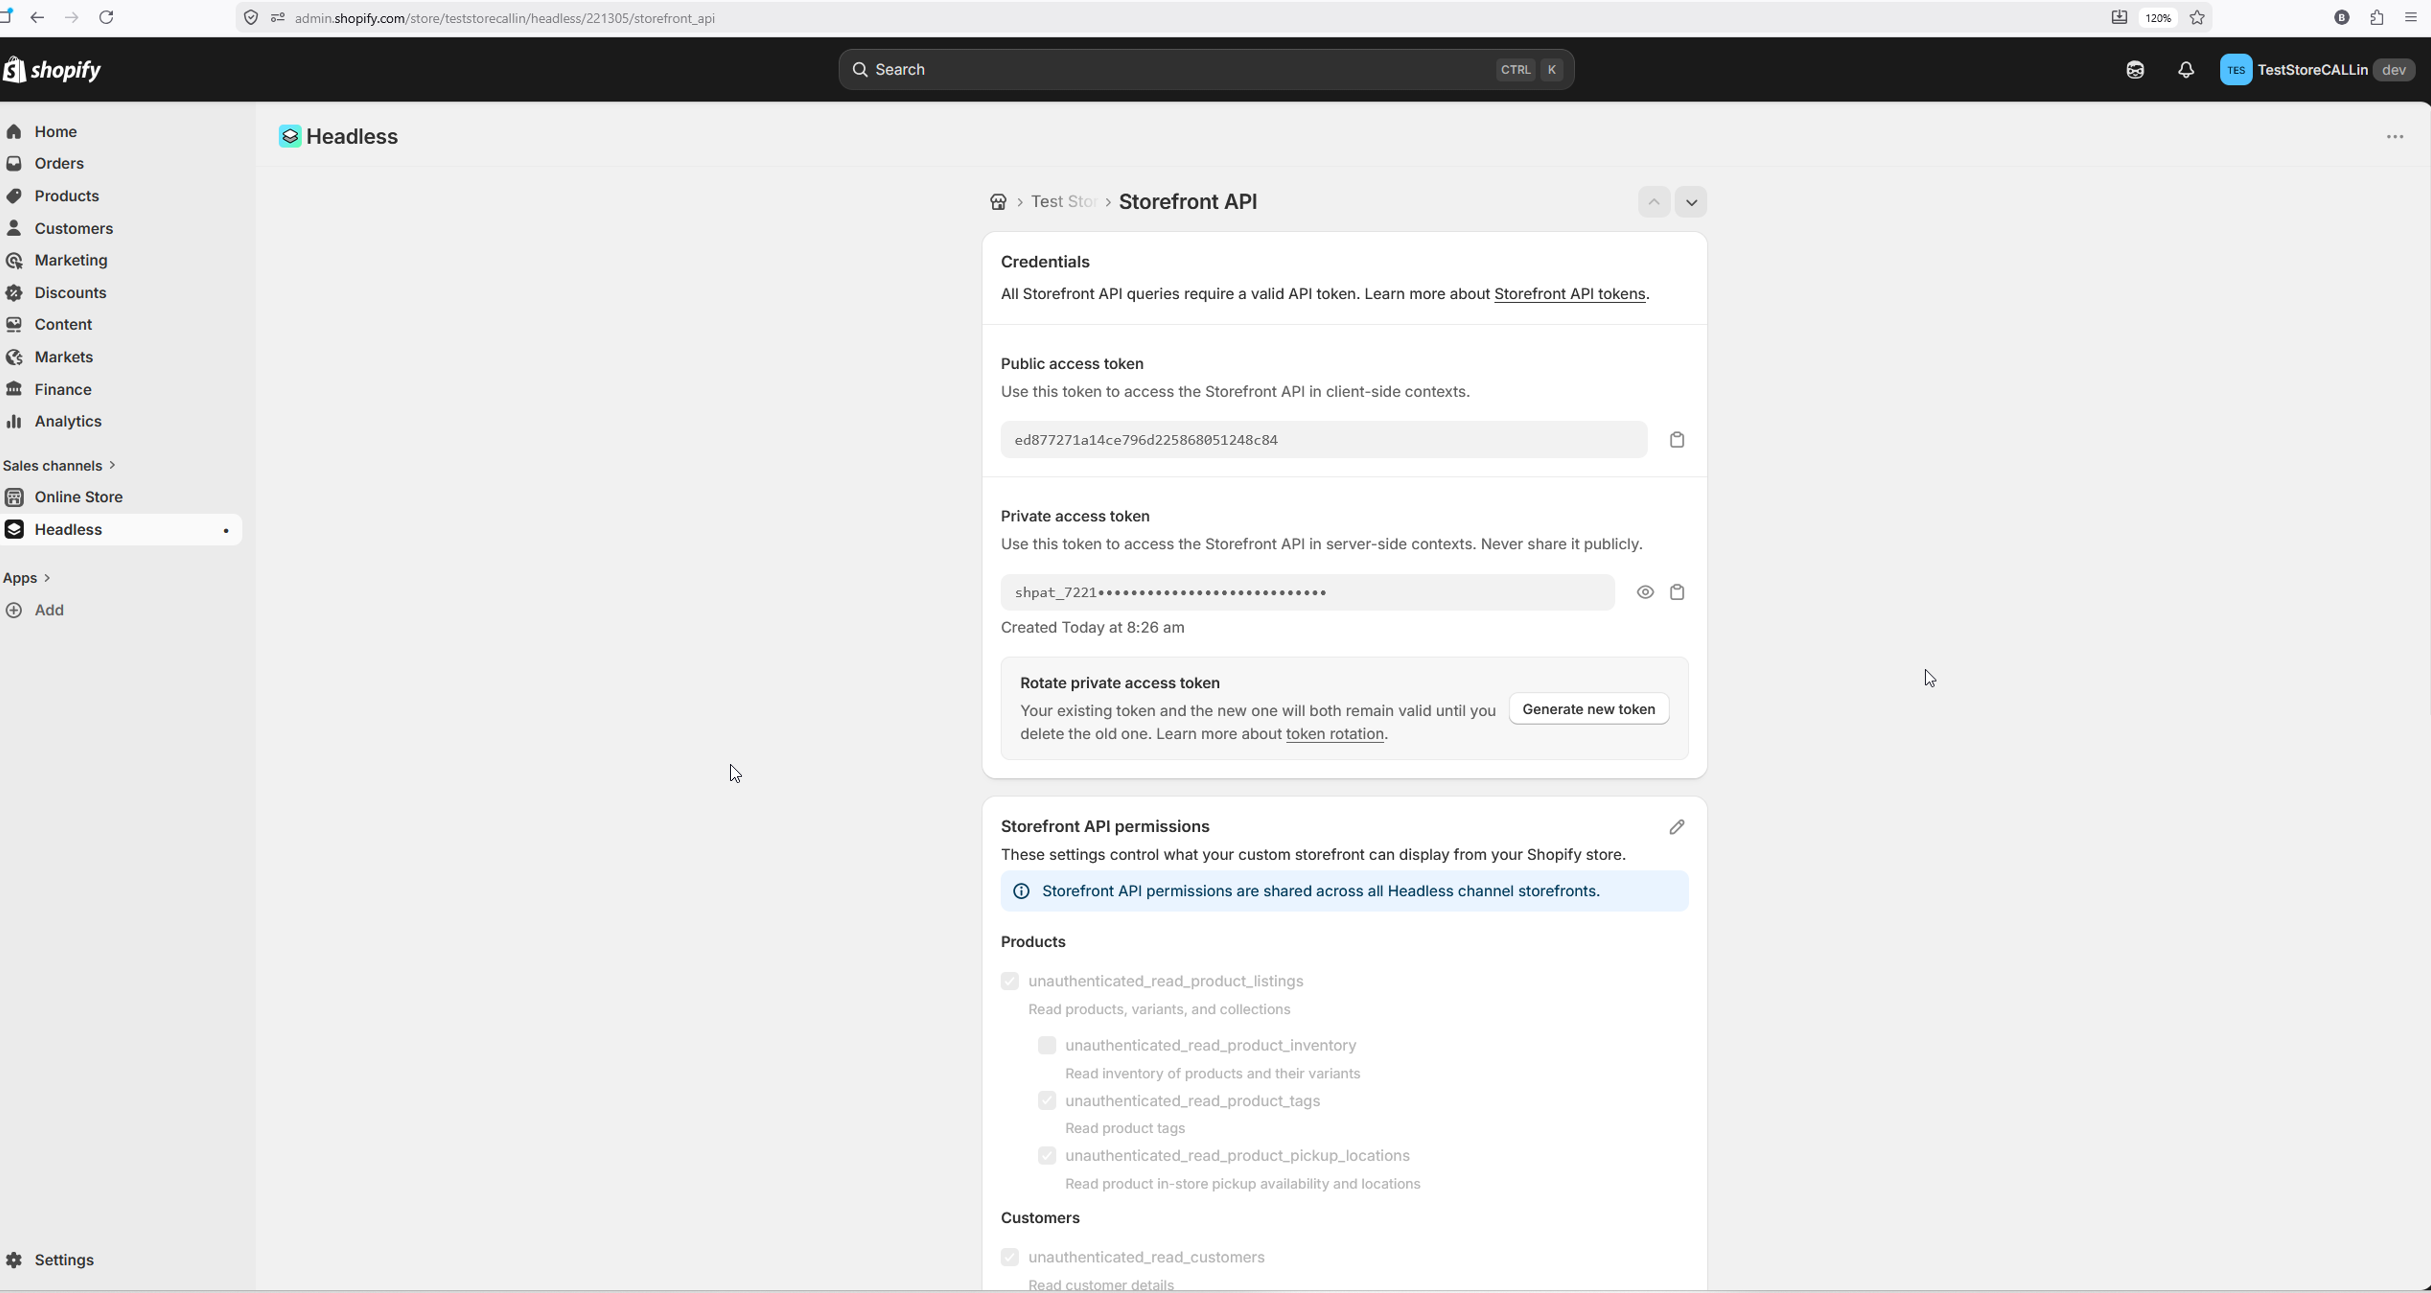Open the Analytics menu item
Viewport: 2431px width, 1293px height.
click(x=67, y=421)
